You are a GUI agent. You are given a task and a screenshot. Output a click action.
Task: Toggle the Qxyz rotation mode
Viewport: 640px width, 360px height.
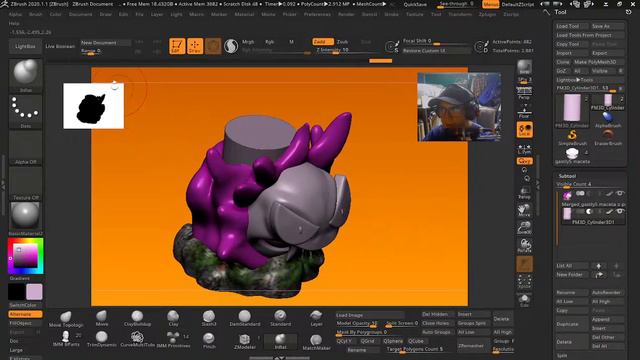pyautogui.click(x=524, y=161)
